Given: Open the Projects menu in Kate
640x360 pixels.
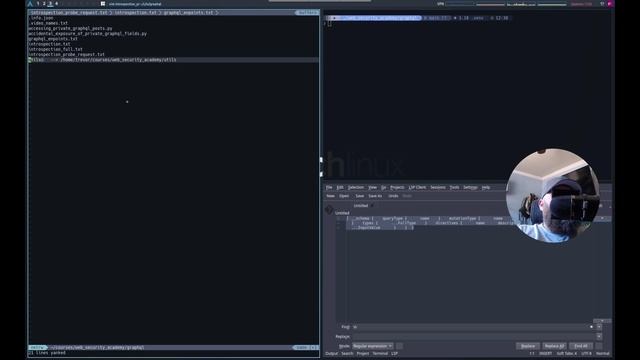Looking at the screenshot, I should (x=397, y=187).
